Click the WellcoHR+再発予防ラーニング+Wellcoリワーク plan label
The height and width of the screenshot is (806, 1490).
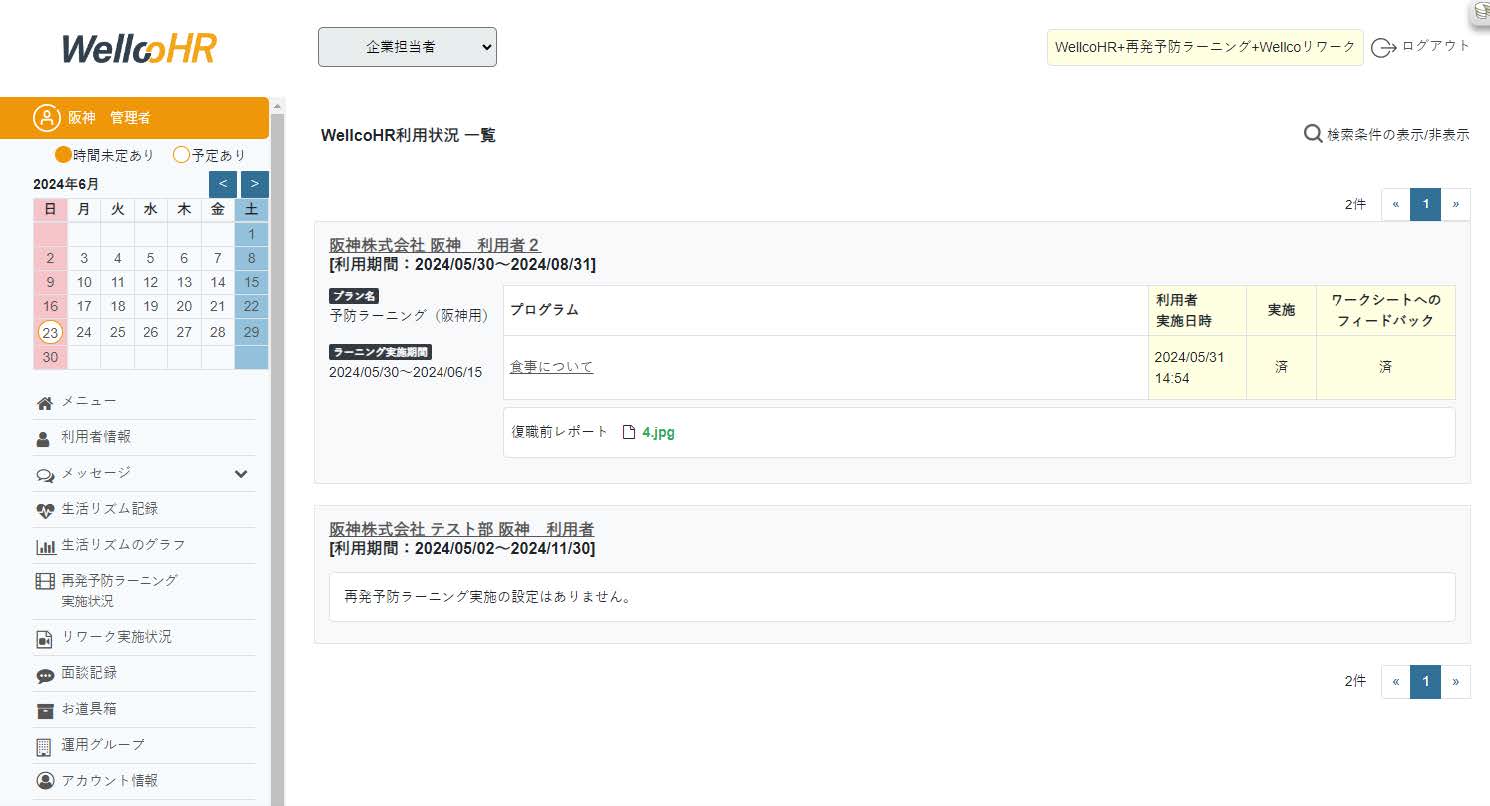1205,47
